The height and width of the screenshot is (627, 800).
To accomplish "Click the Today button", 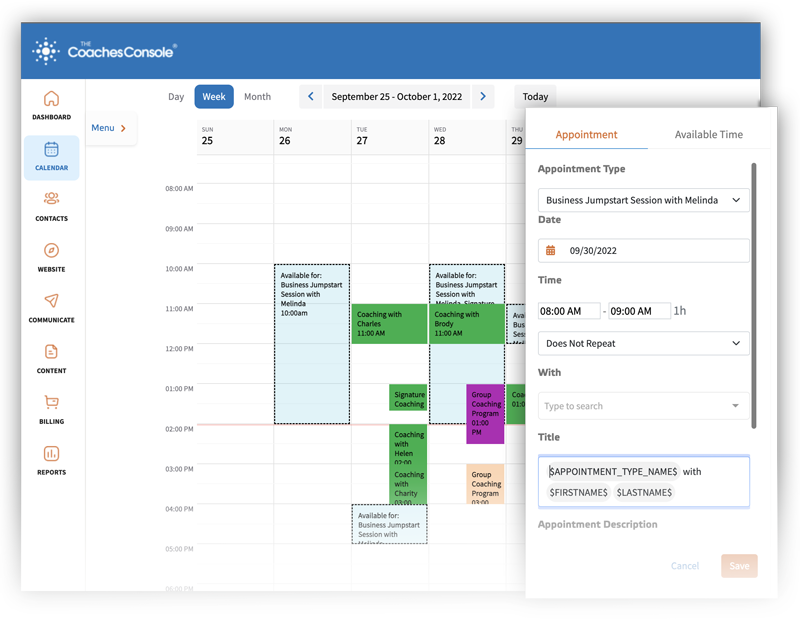I will pos(535,96).
